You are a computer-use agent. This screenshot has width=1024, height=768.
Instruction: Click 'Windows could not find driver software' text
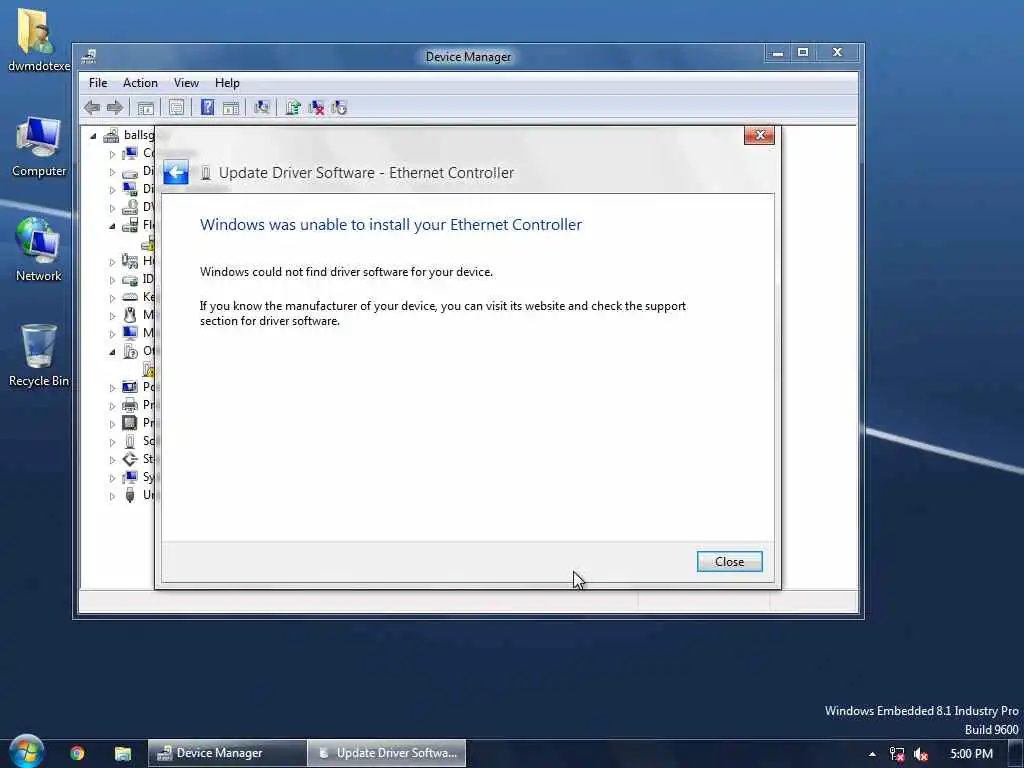coord(346,272)
